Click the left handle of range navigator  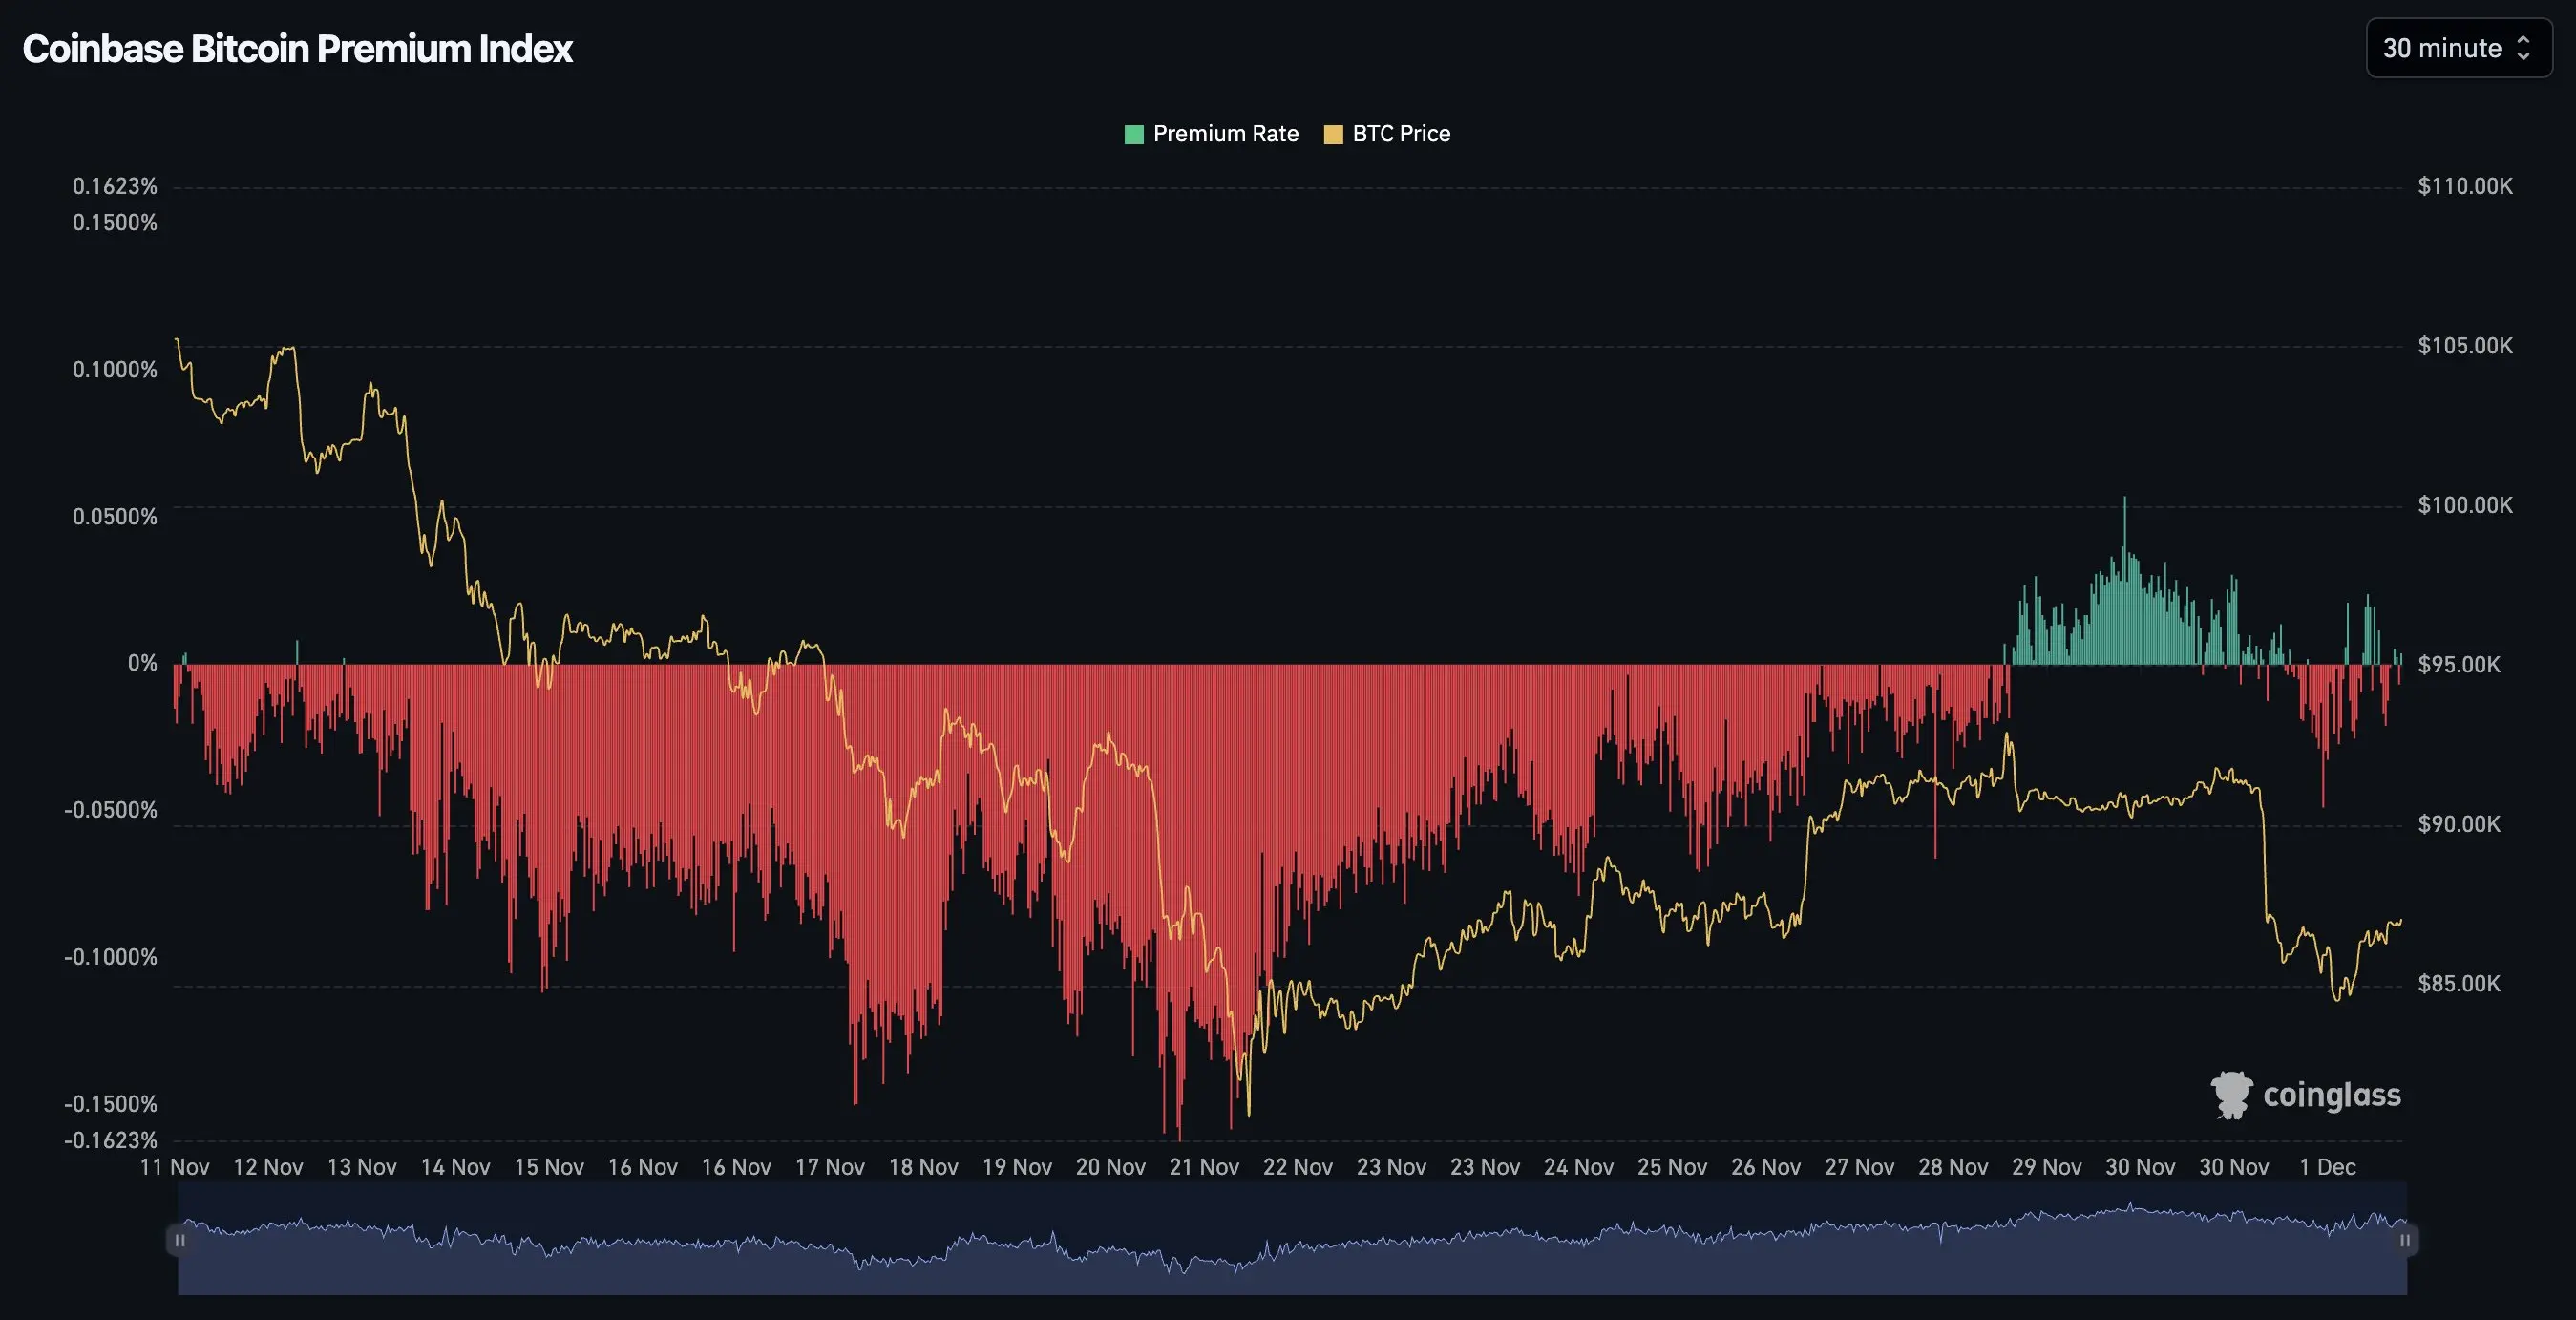pos(179,1240)
